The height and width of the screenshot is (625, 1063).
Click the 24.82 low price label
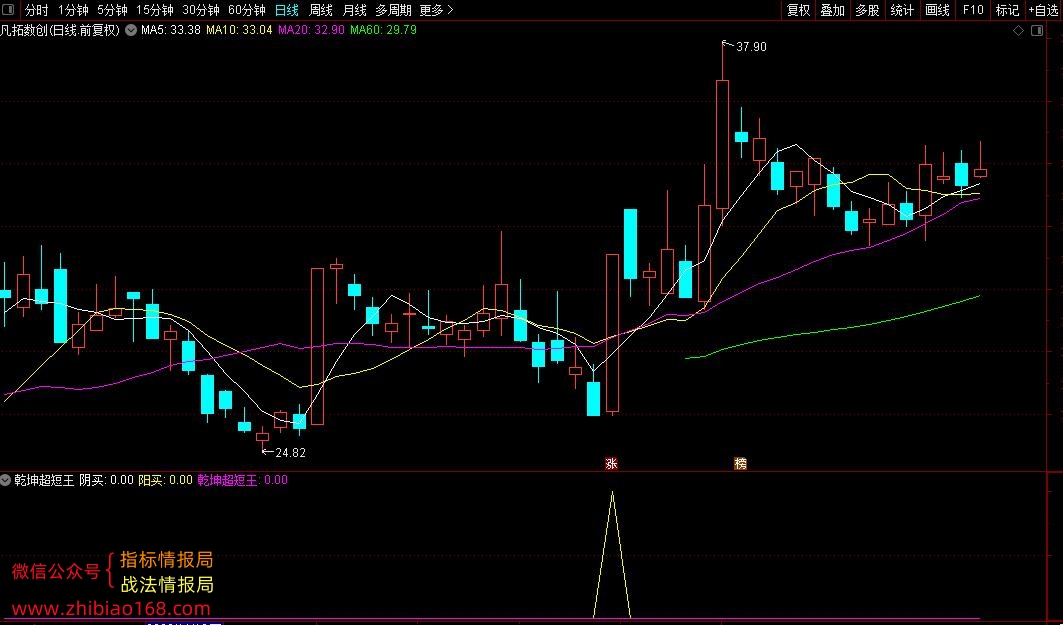pos(290,453)
